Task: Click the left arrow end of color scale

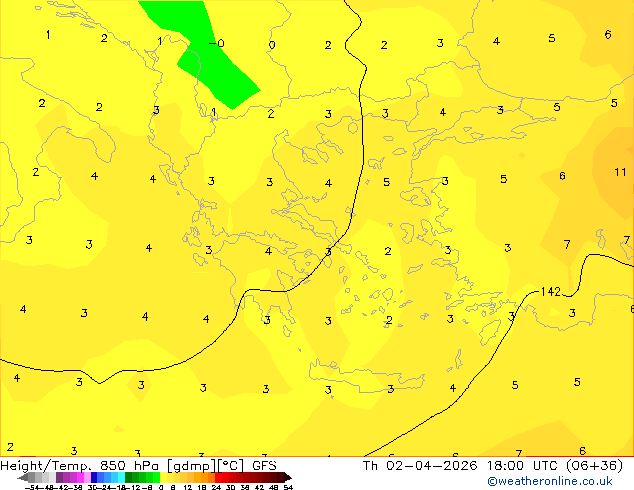Action: [x=23, y=478]
